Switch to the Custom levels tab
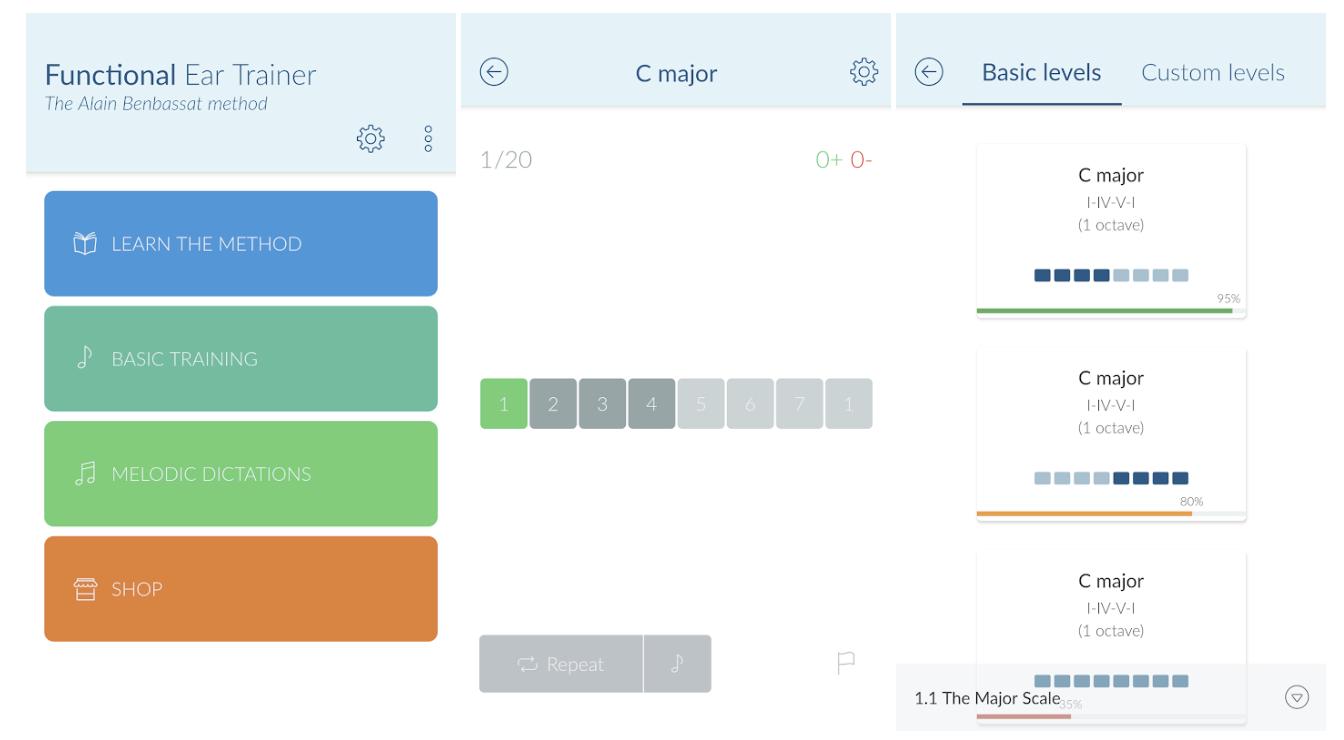Screen dimensions: 1344x740 1212,73
